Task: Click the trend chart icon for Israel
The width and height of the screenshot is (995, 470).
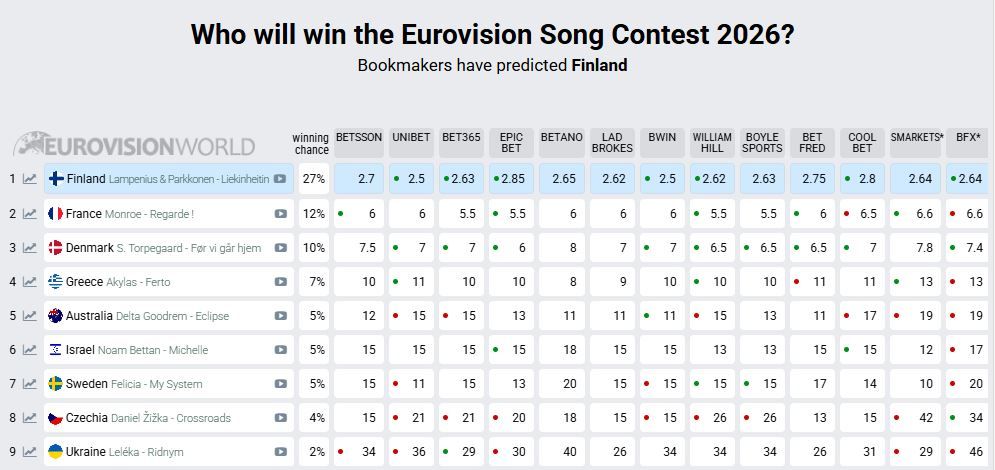Action: (x=30, y=350)
